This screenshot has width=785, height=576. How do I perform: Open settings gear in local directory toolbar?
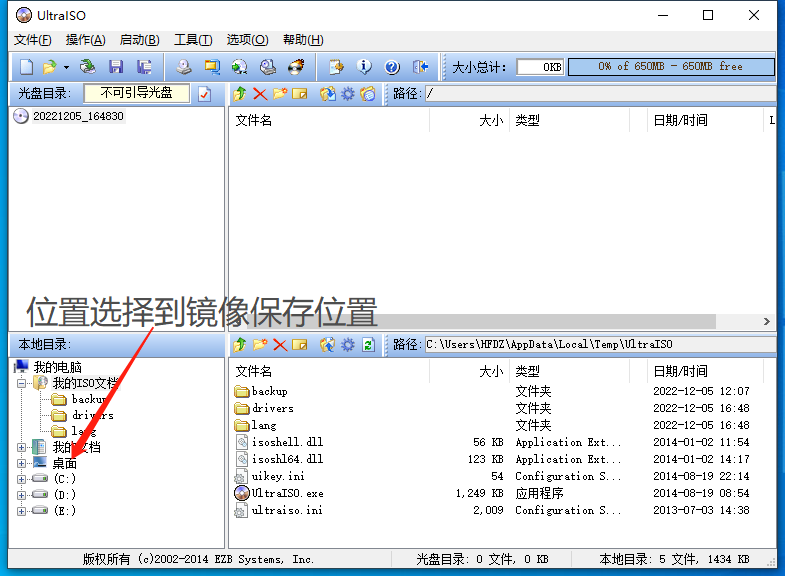point(347,344)
